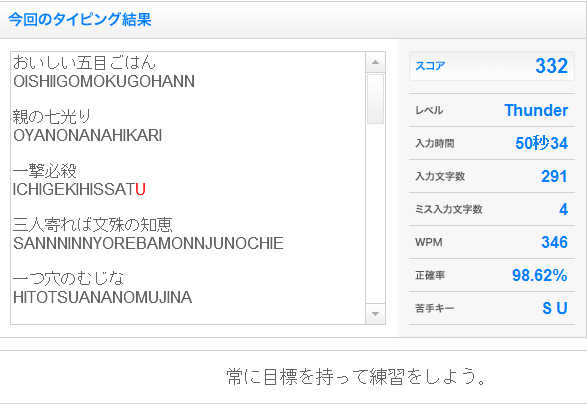The height and width of the screenshot is (404, 587).
Task: Click the accuracy value 98.62%
Action: tap(540, 275)
